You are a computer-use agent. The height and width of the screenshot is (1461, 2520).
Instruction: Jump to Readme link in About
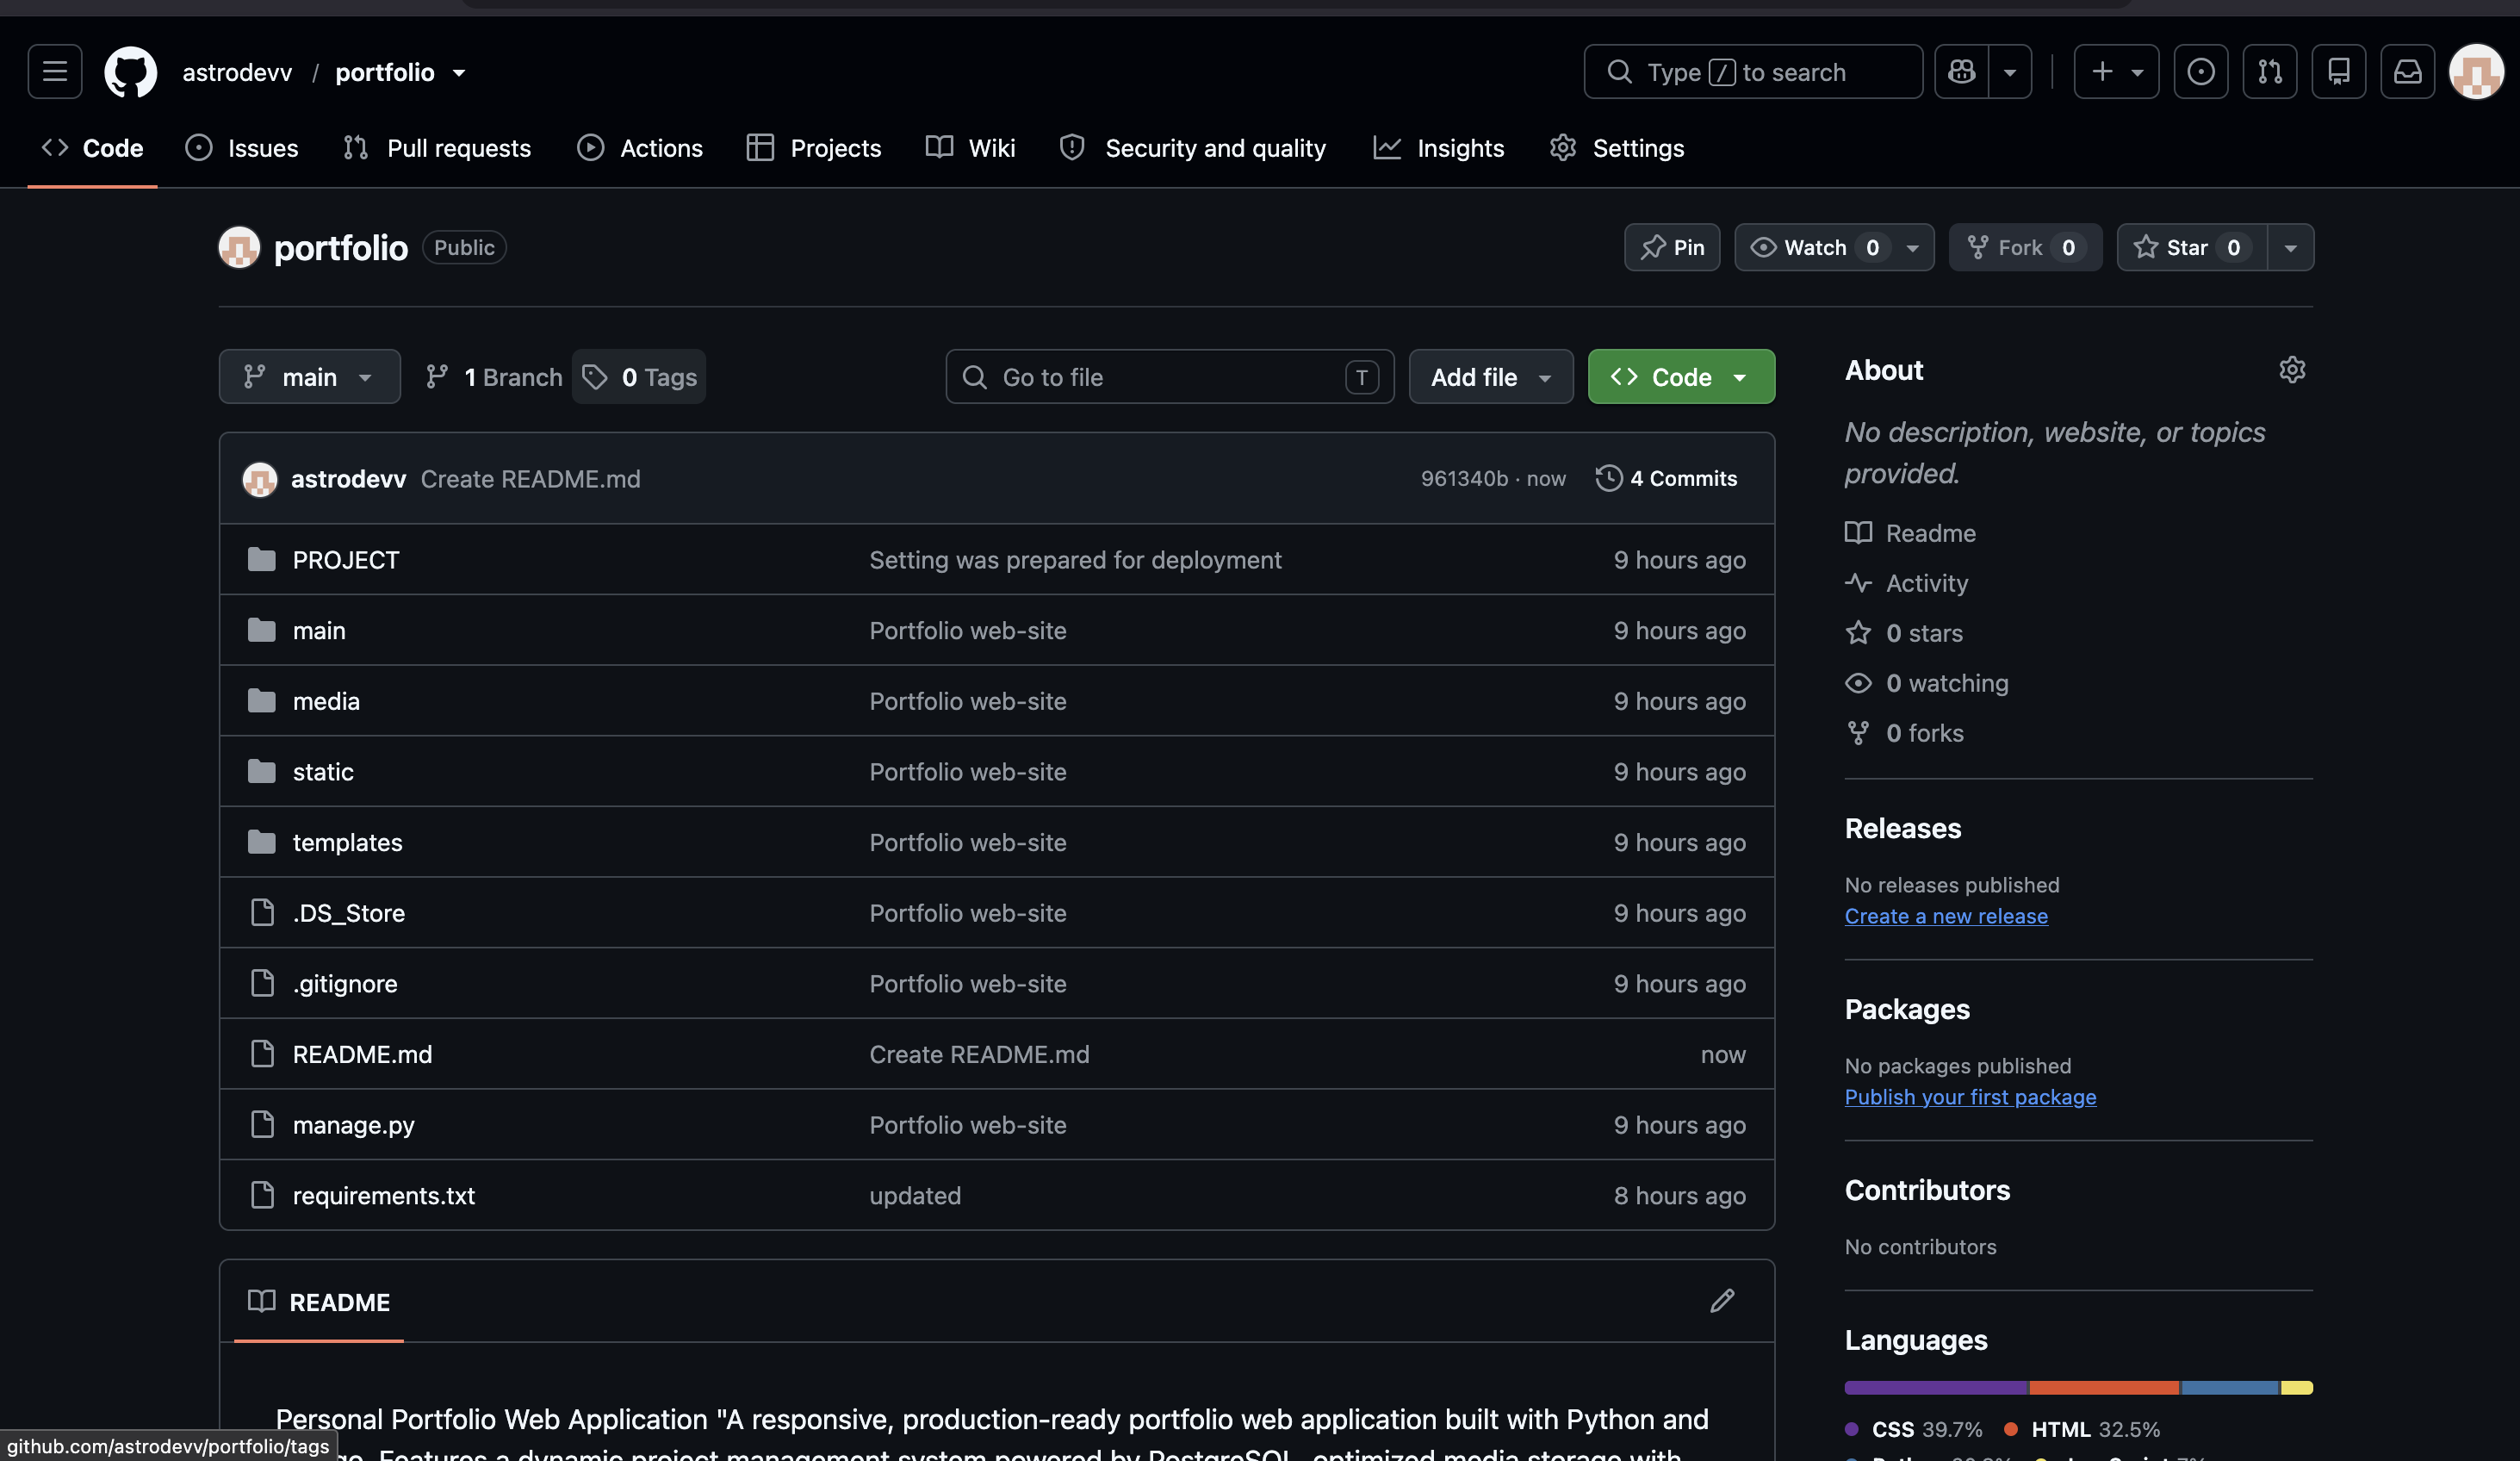click(x=1911, y=533)
